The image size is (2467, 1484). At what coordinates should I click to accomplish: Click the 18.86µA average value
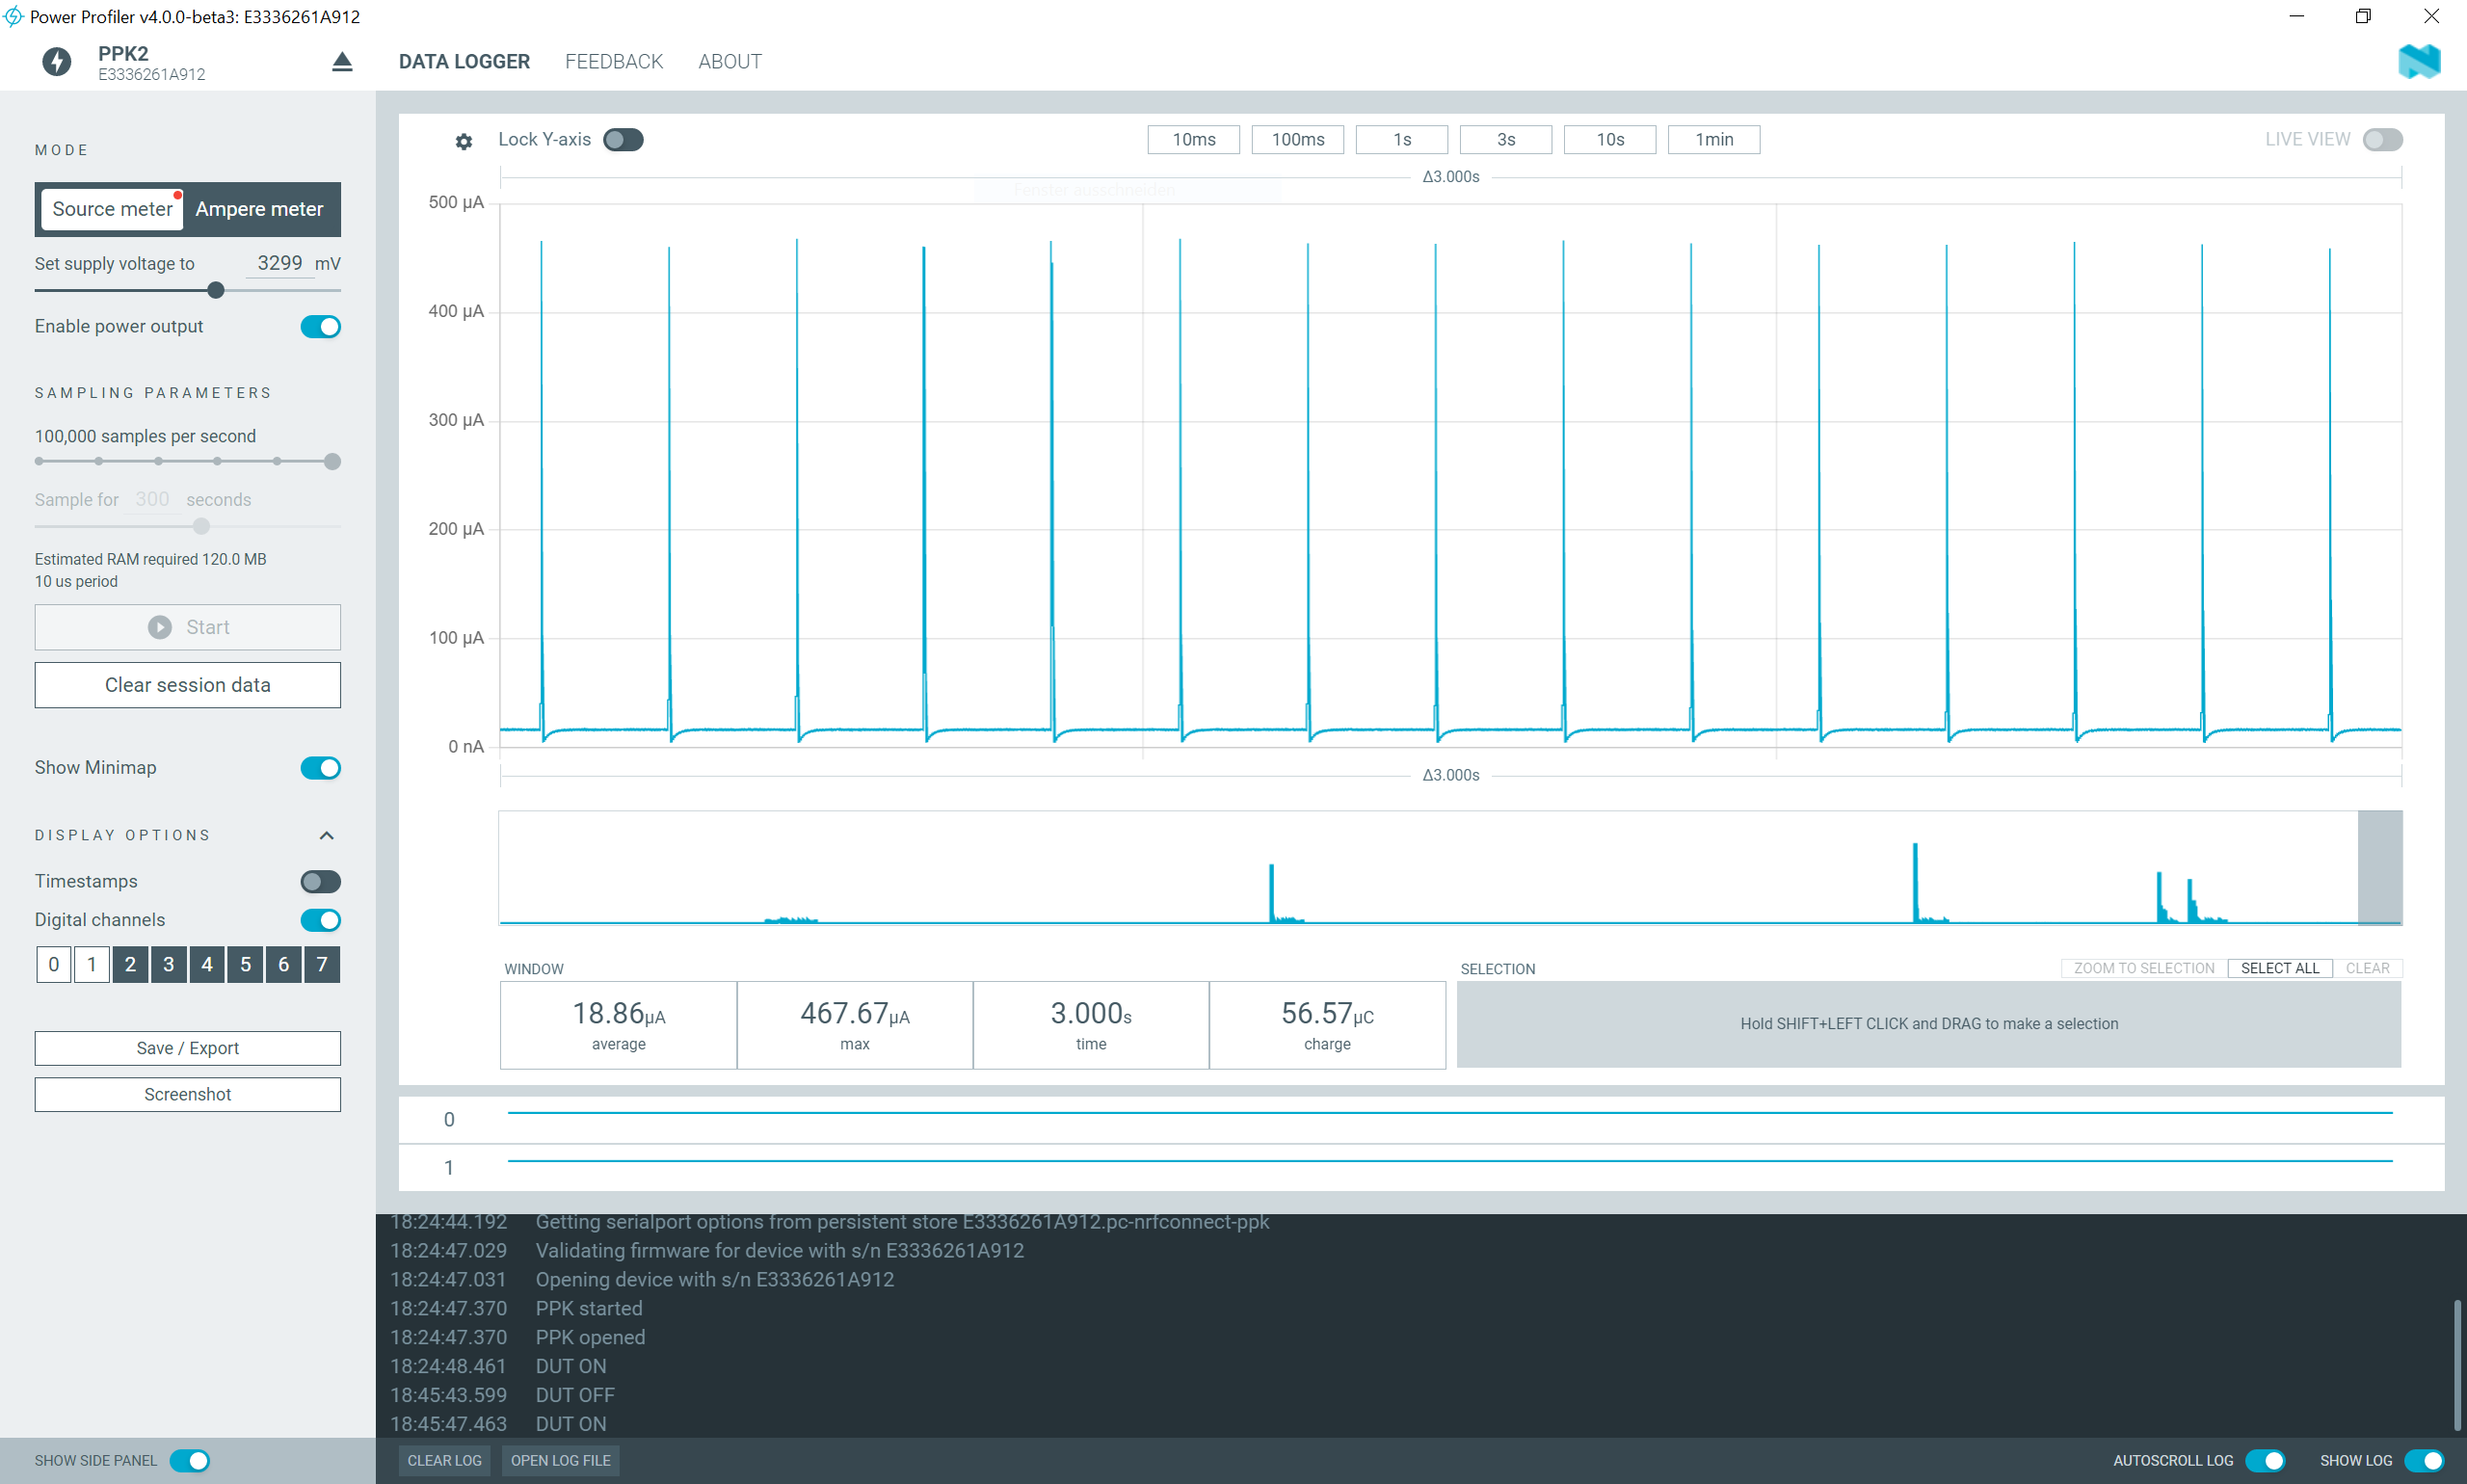coord(618,1014)
